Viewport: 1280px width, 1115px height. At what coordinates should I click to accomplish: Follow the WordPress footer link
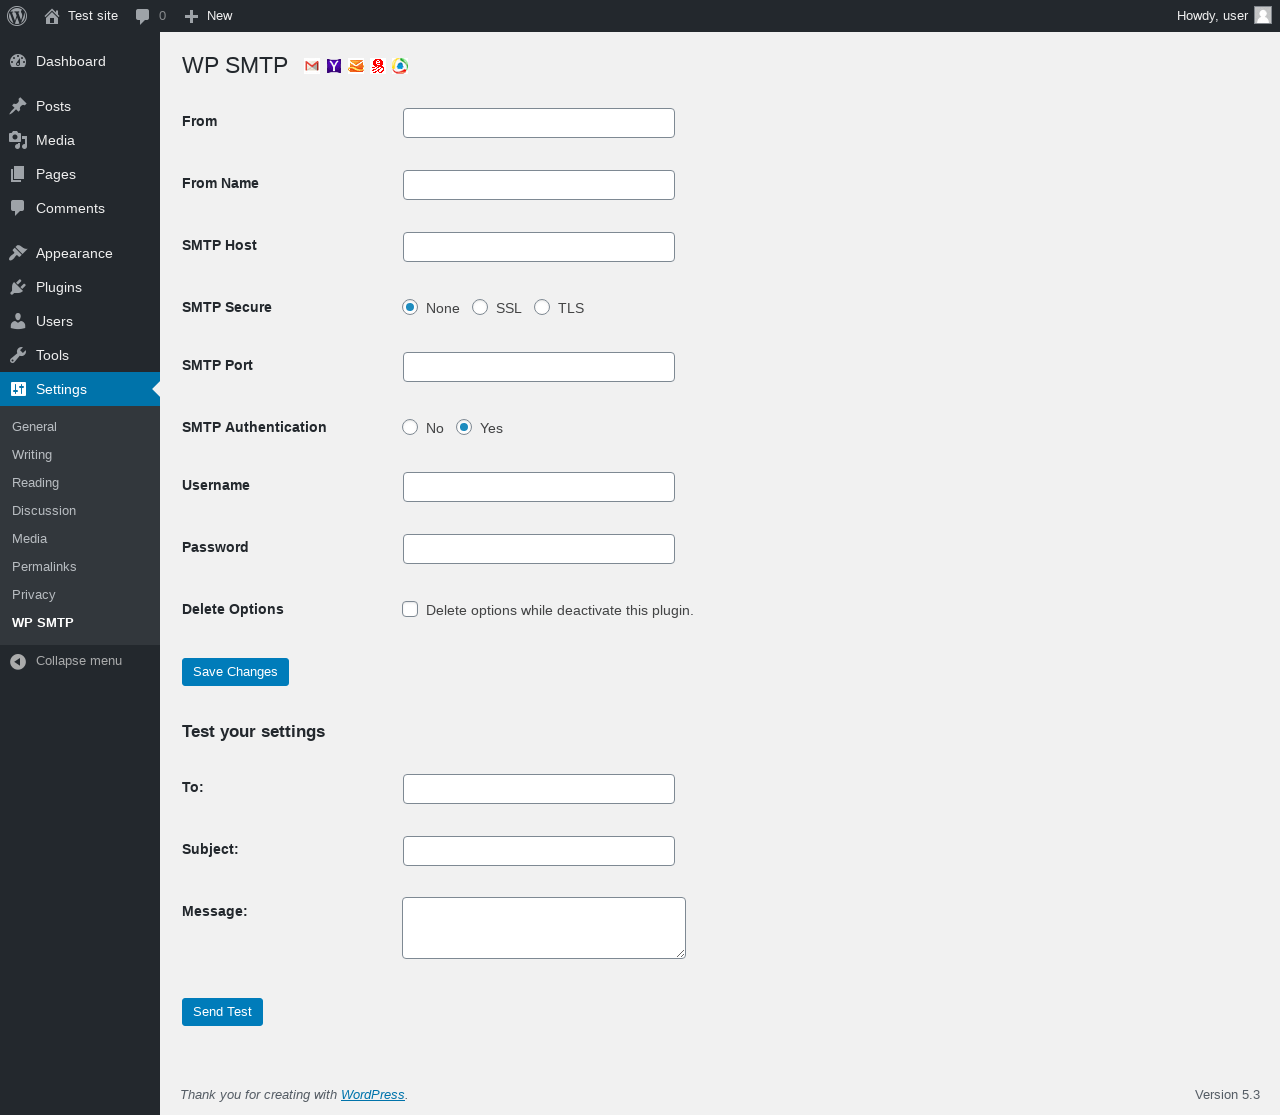[372, 1095]
